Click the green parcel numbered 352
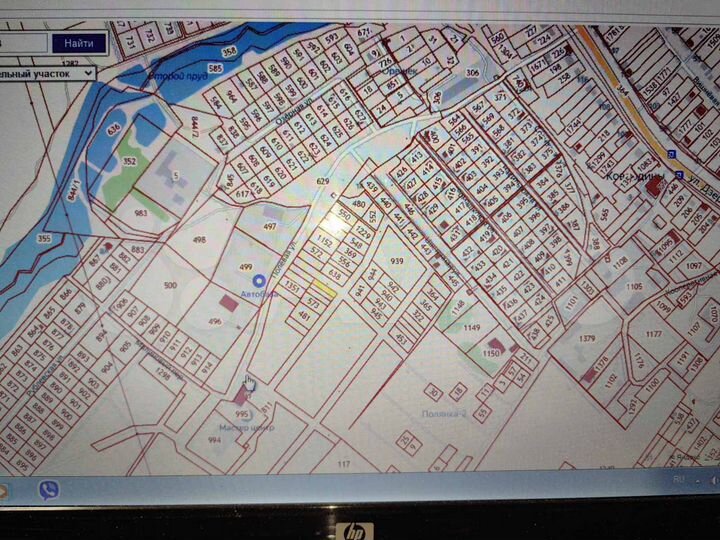720x540 pixels. click(129, 160)
